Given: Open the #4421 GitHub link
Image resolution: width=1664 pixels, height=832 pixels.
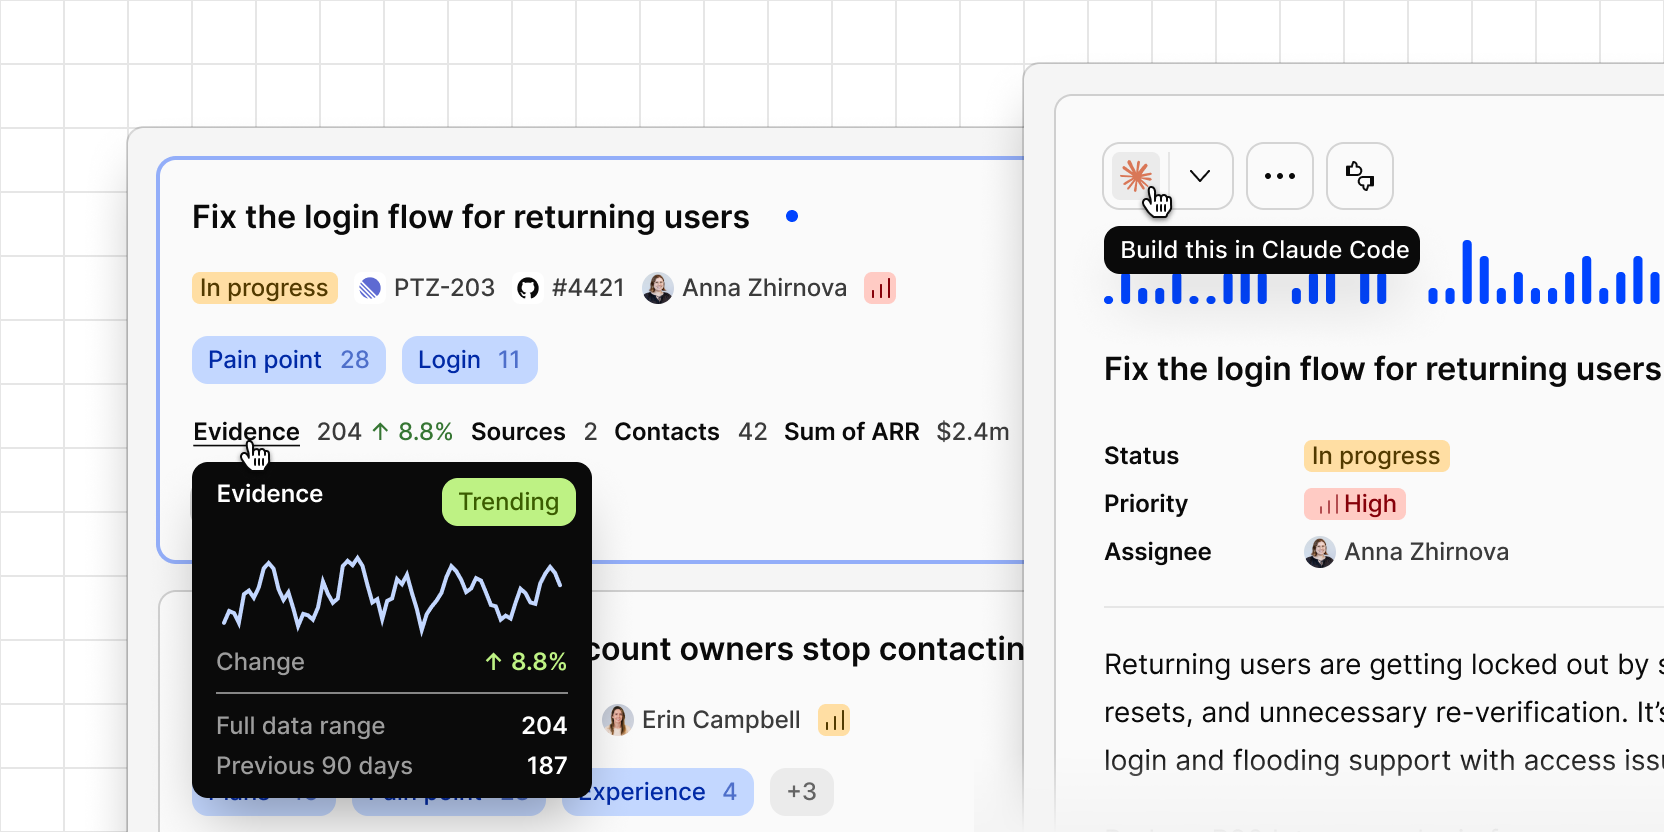Looking at the screenshot, I should tap(588, 288).
